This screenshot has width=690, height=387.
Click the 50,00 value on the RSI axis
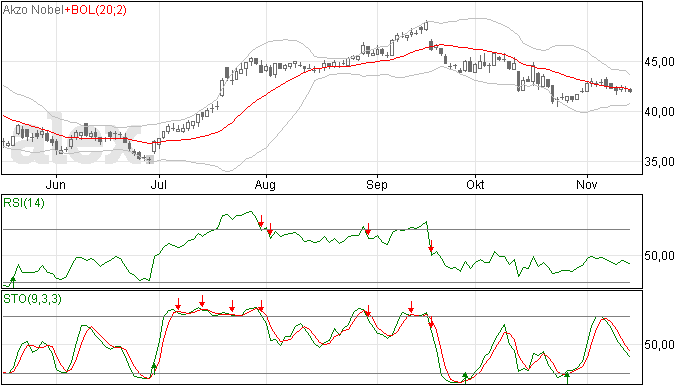tap(659, 256)
